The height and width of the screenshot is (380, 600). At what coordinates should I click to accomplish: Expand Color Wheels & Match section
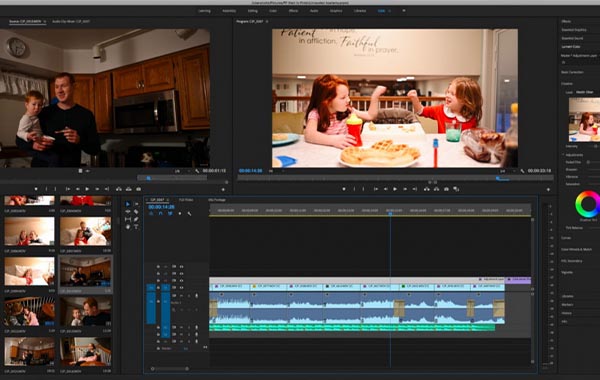click(576, 250)
